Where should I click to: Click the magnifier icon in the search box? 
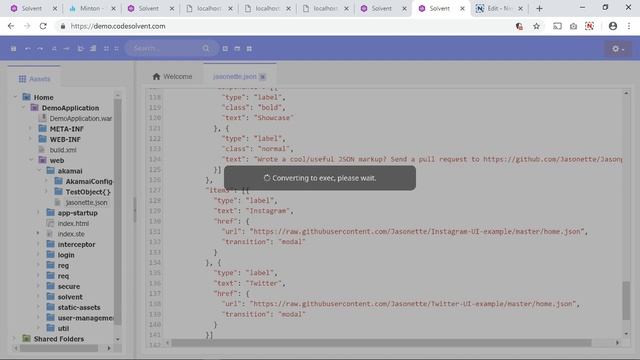206,49
